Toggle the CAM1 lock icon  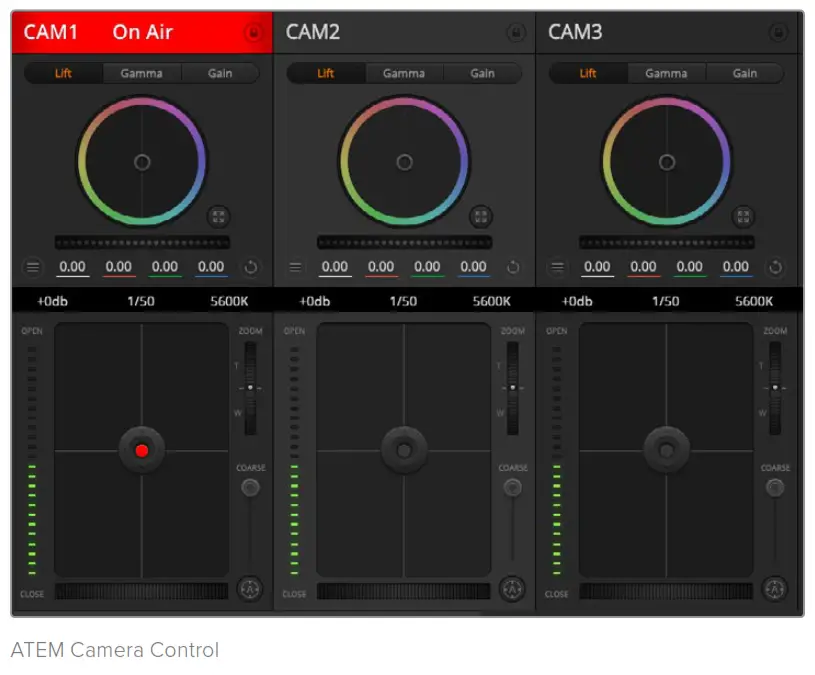point(253,33)
